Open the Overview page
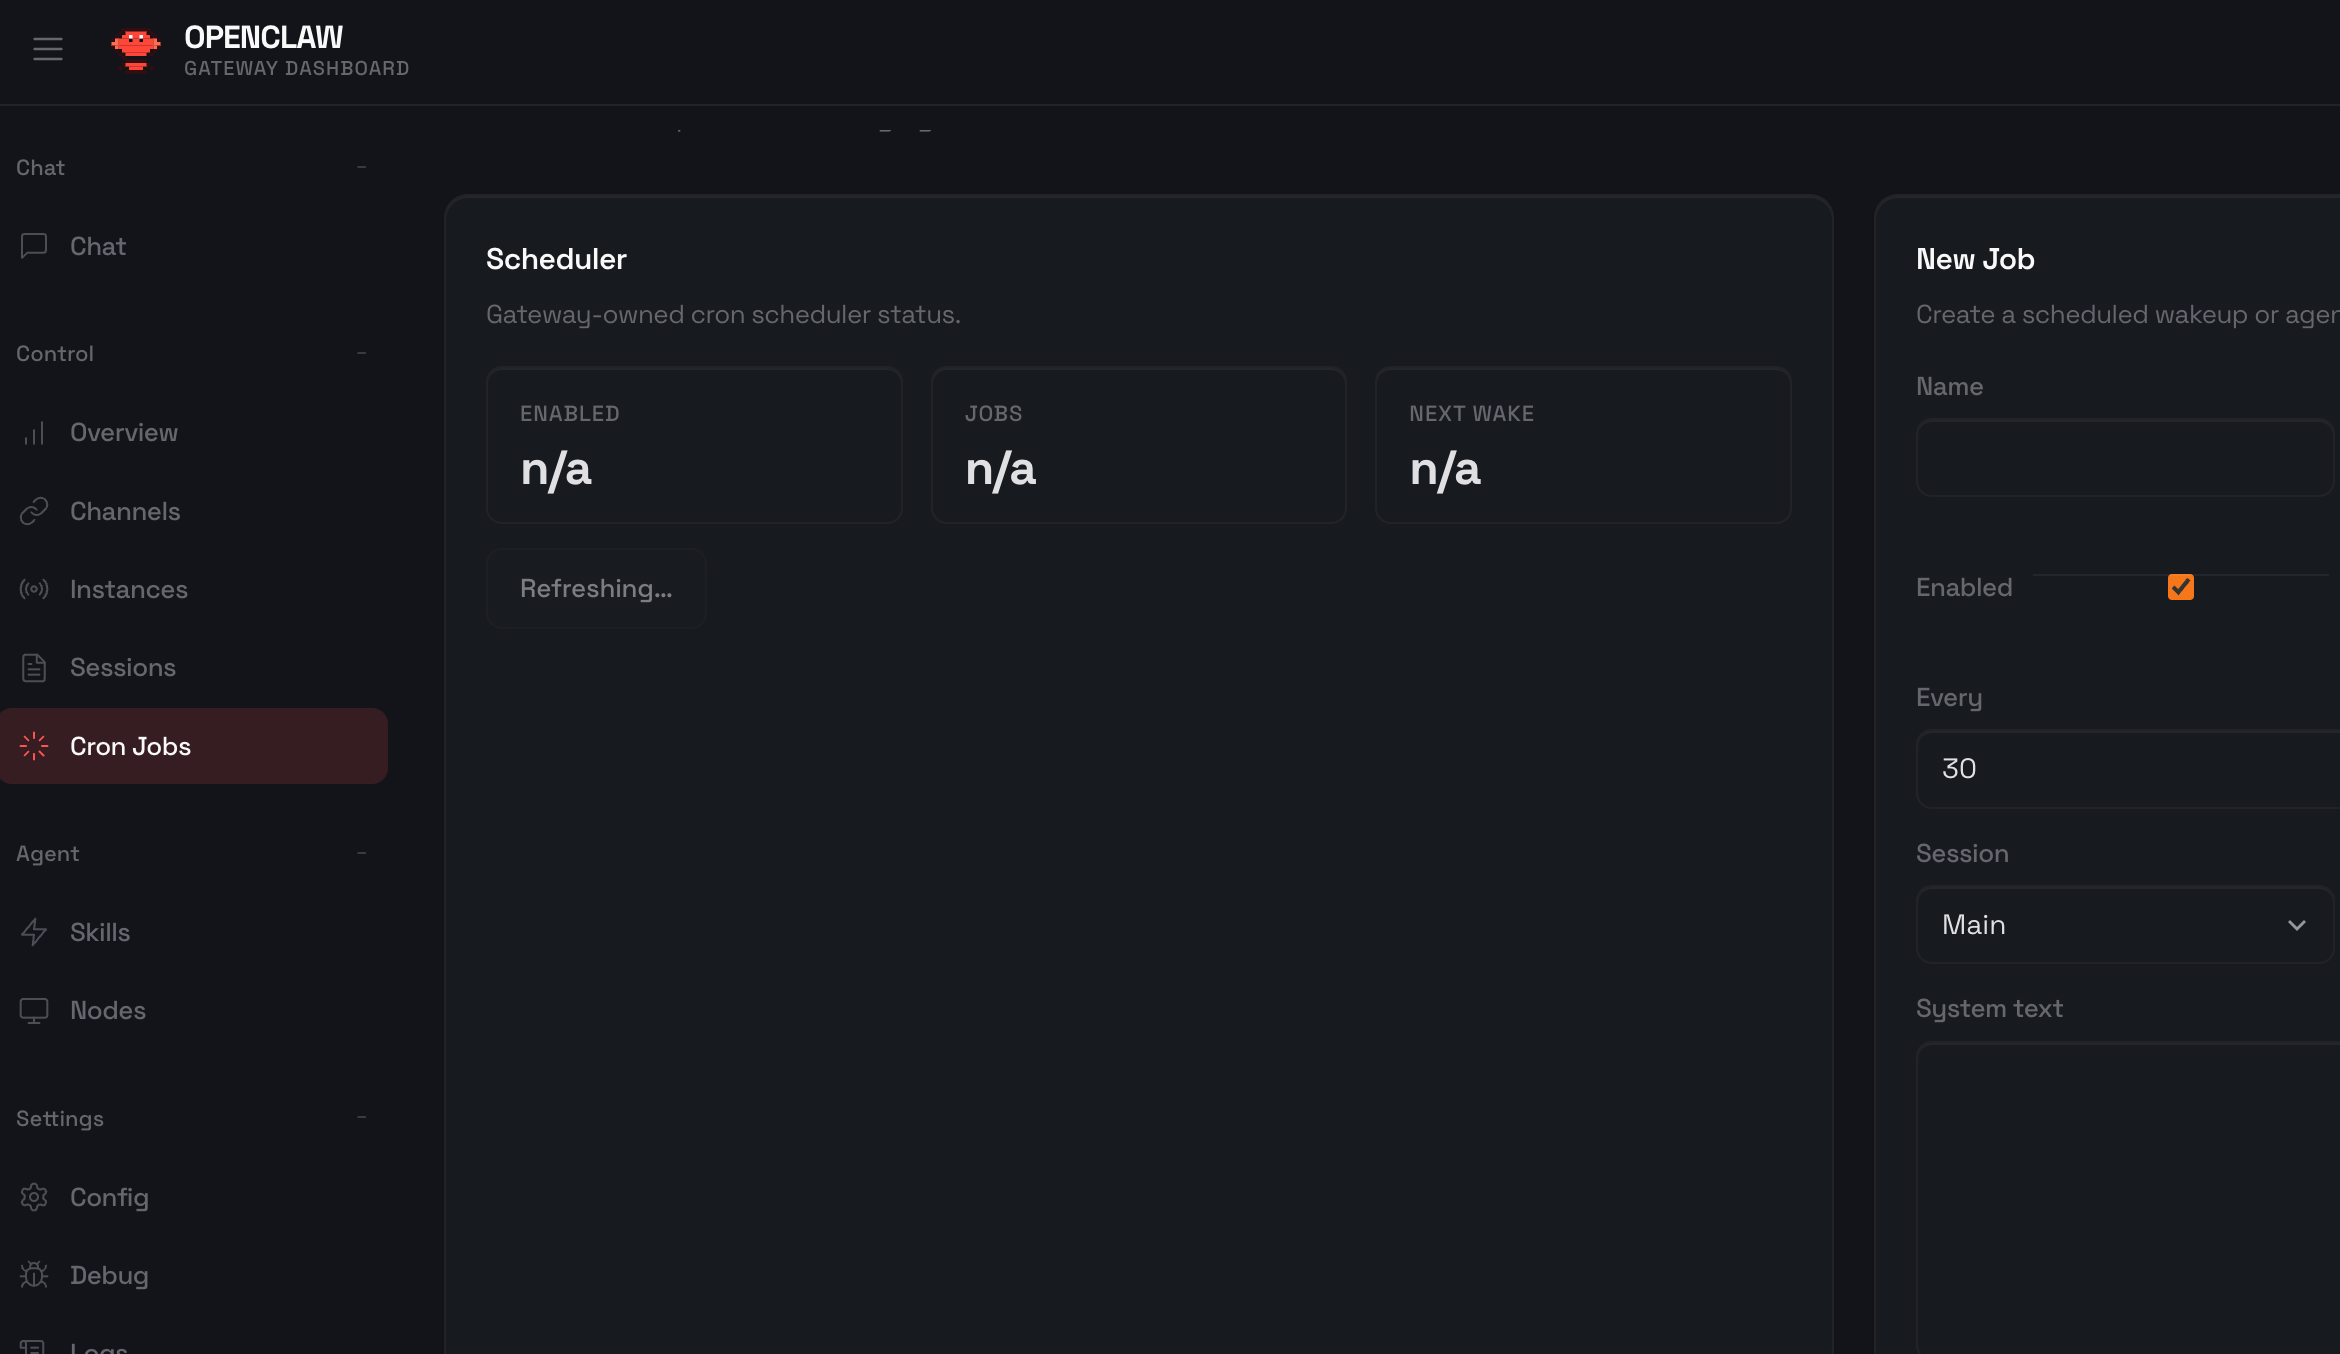This screenshot has width=2340, height=1354. coord(123,432)
